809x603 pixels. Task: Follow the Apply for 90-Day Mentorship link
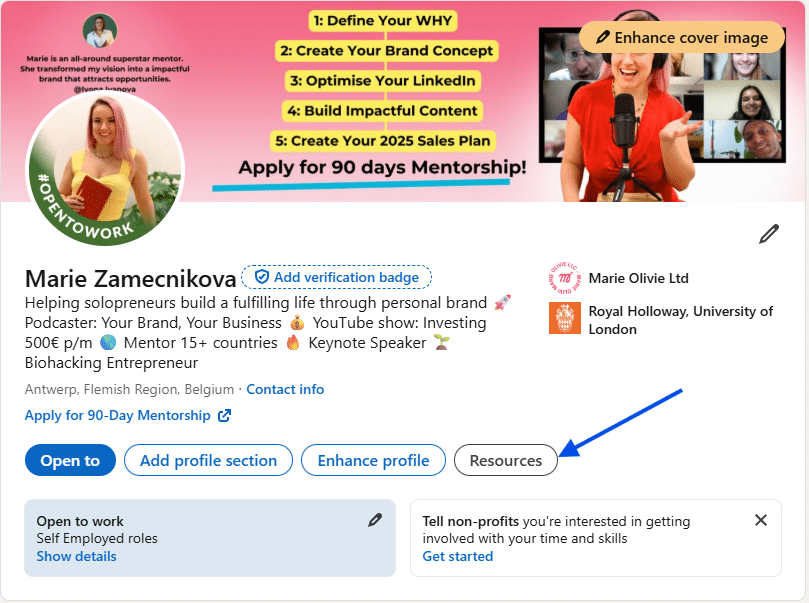point(118,415)
